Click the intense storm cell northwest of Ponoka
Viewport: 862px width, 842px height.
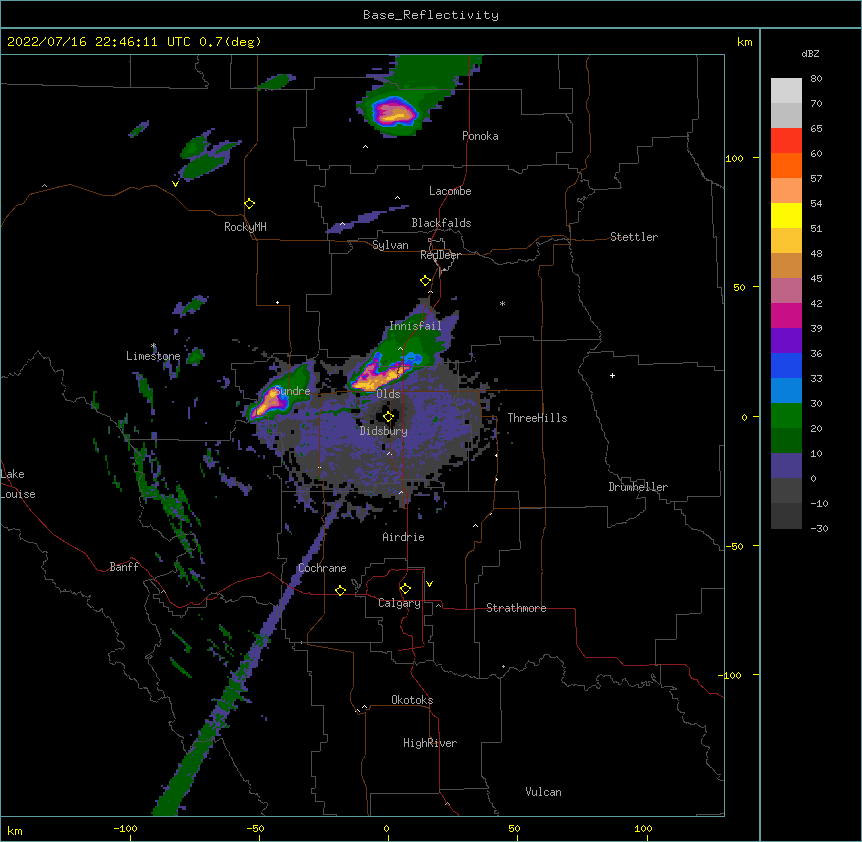click(395, 112)
